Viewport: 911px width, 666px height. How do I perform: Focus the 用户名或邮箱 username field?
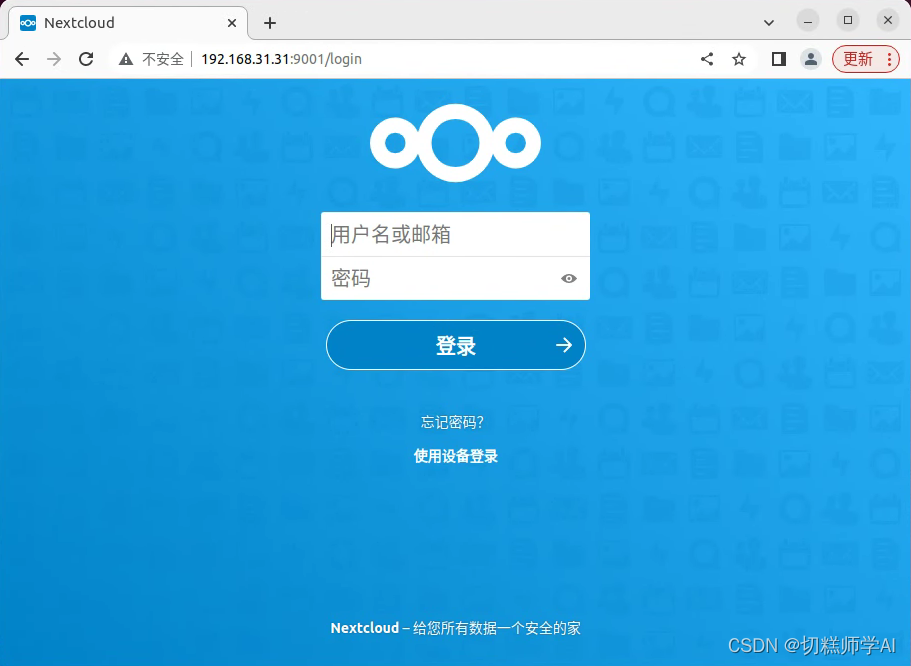456,234
